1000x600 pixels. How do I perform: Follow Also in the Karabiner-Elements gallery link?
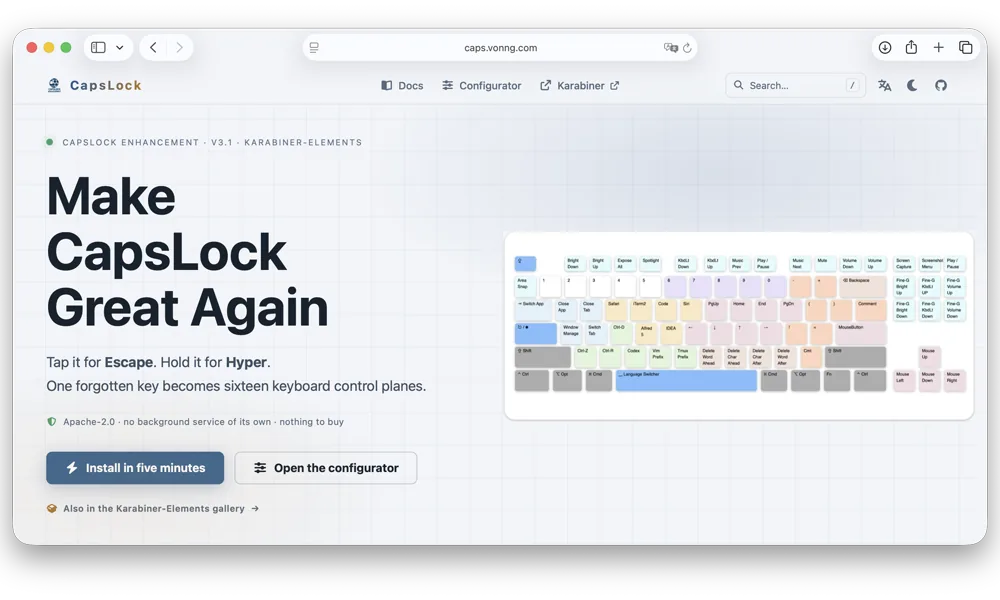click(x=154, y=509)
